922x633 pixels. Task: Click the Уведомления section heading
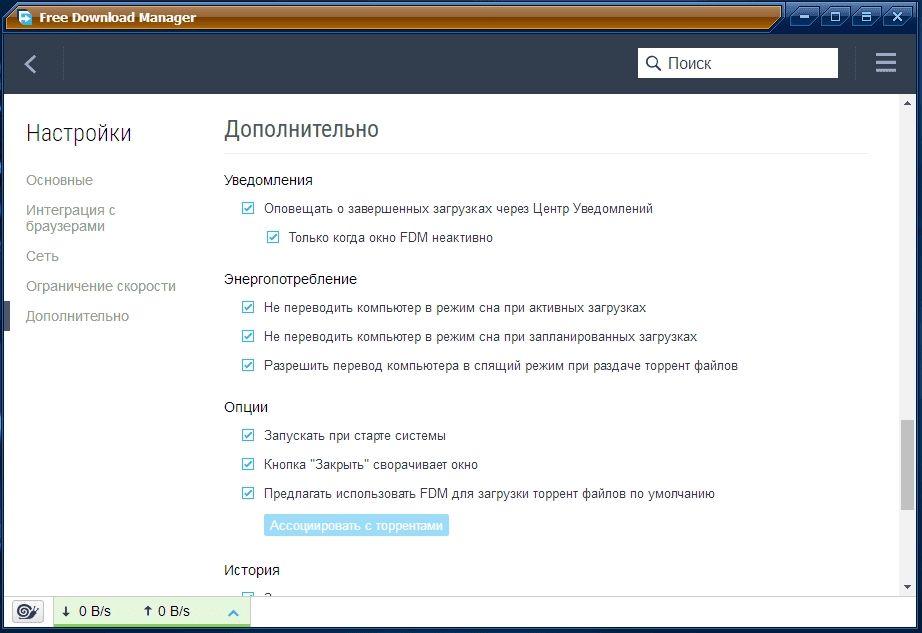pos(268,180)
